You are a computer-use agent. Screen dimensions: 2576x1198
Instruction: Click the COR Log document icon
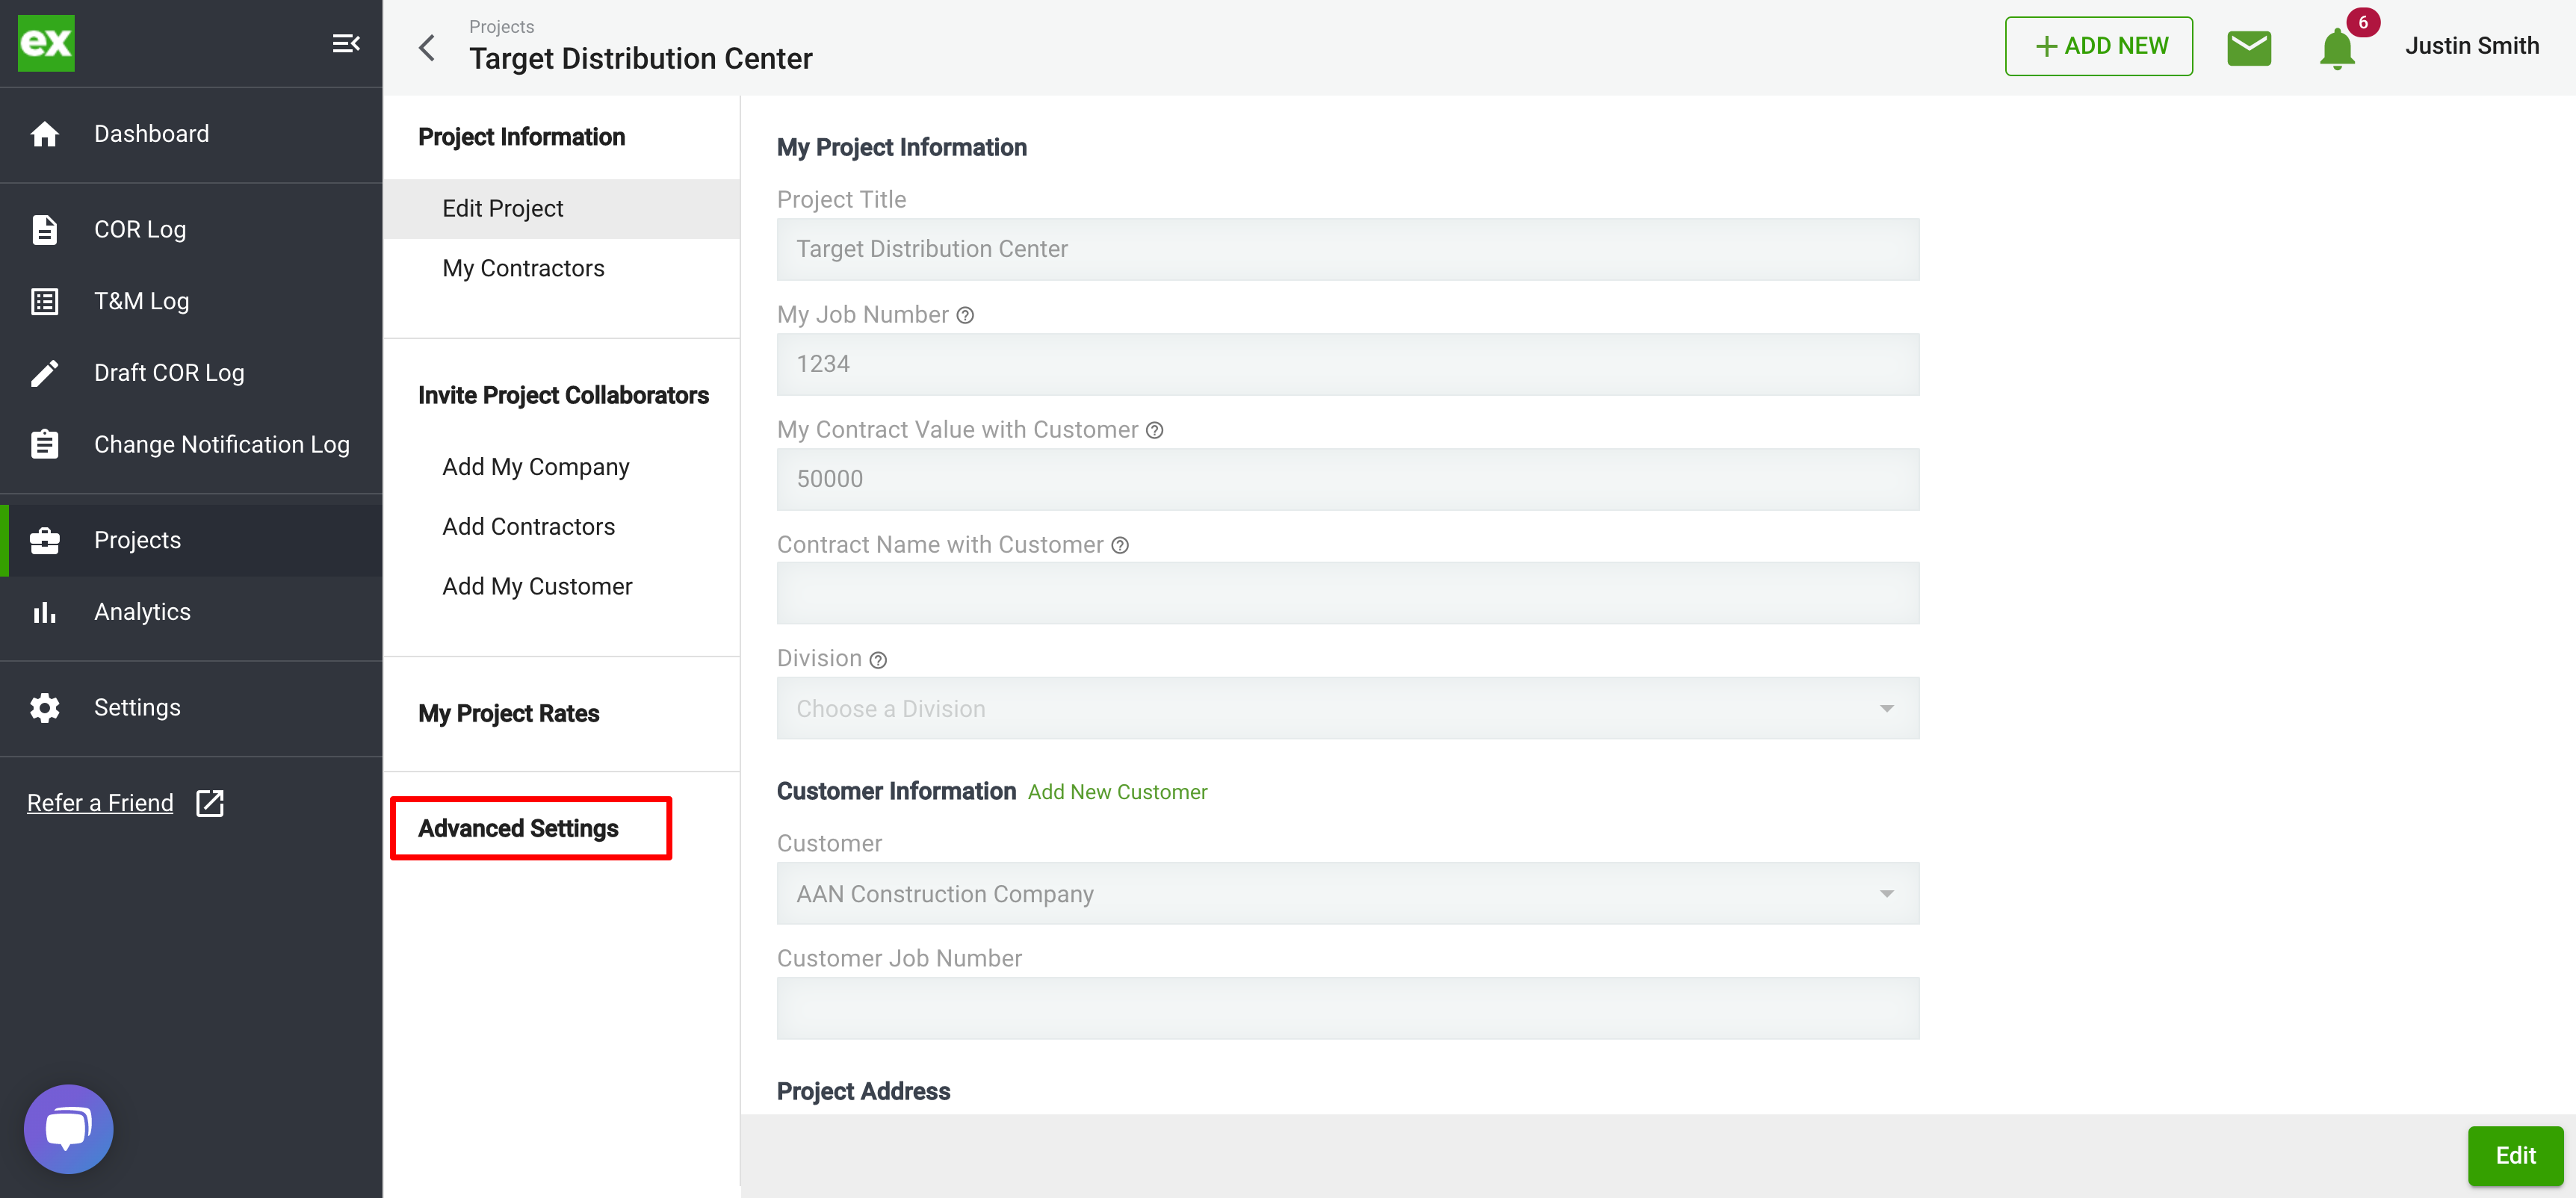point(44,229)
